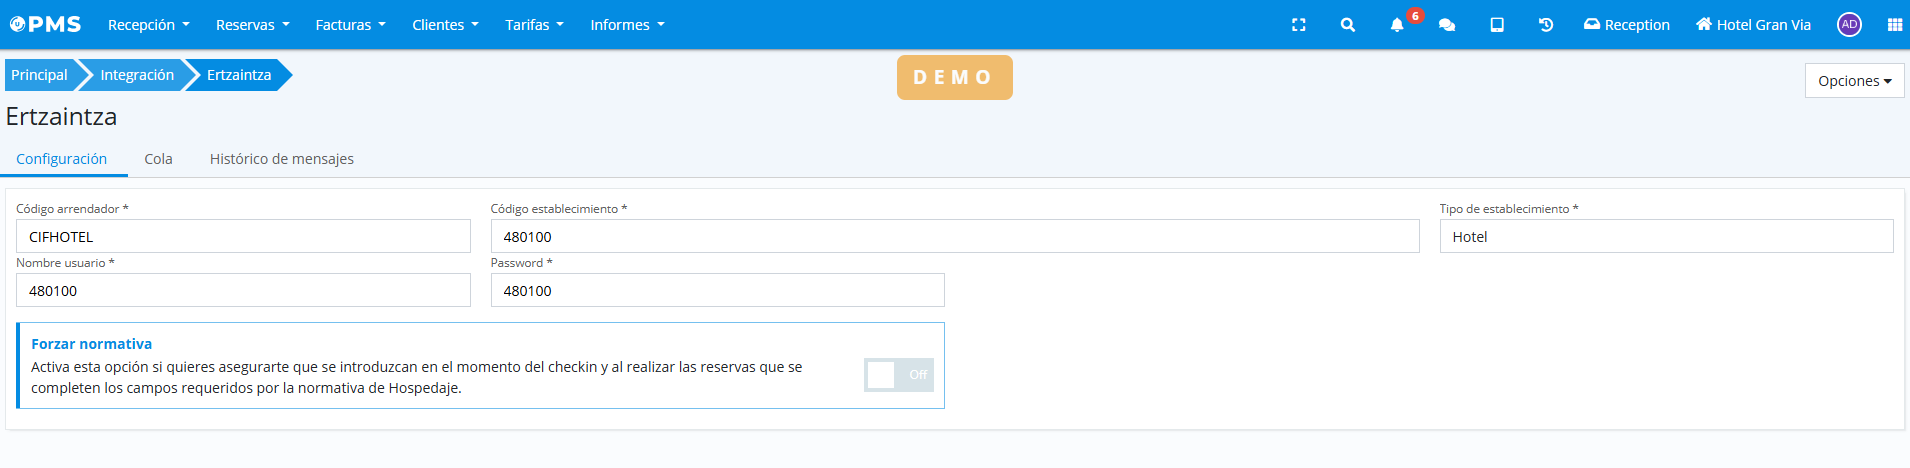Click the tablet device icon

(1496, 25)
